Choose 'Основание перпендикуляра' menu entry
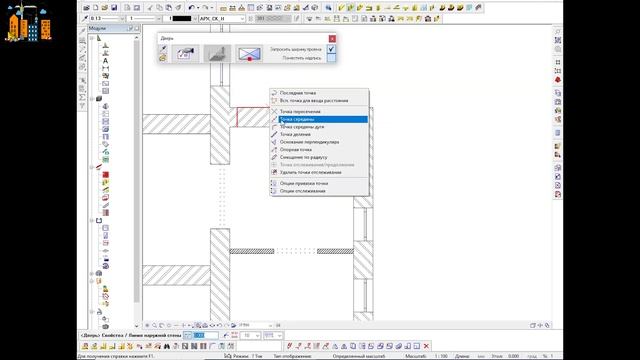 click(319, 142)
